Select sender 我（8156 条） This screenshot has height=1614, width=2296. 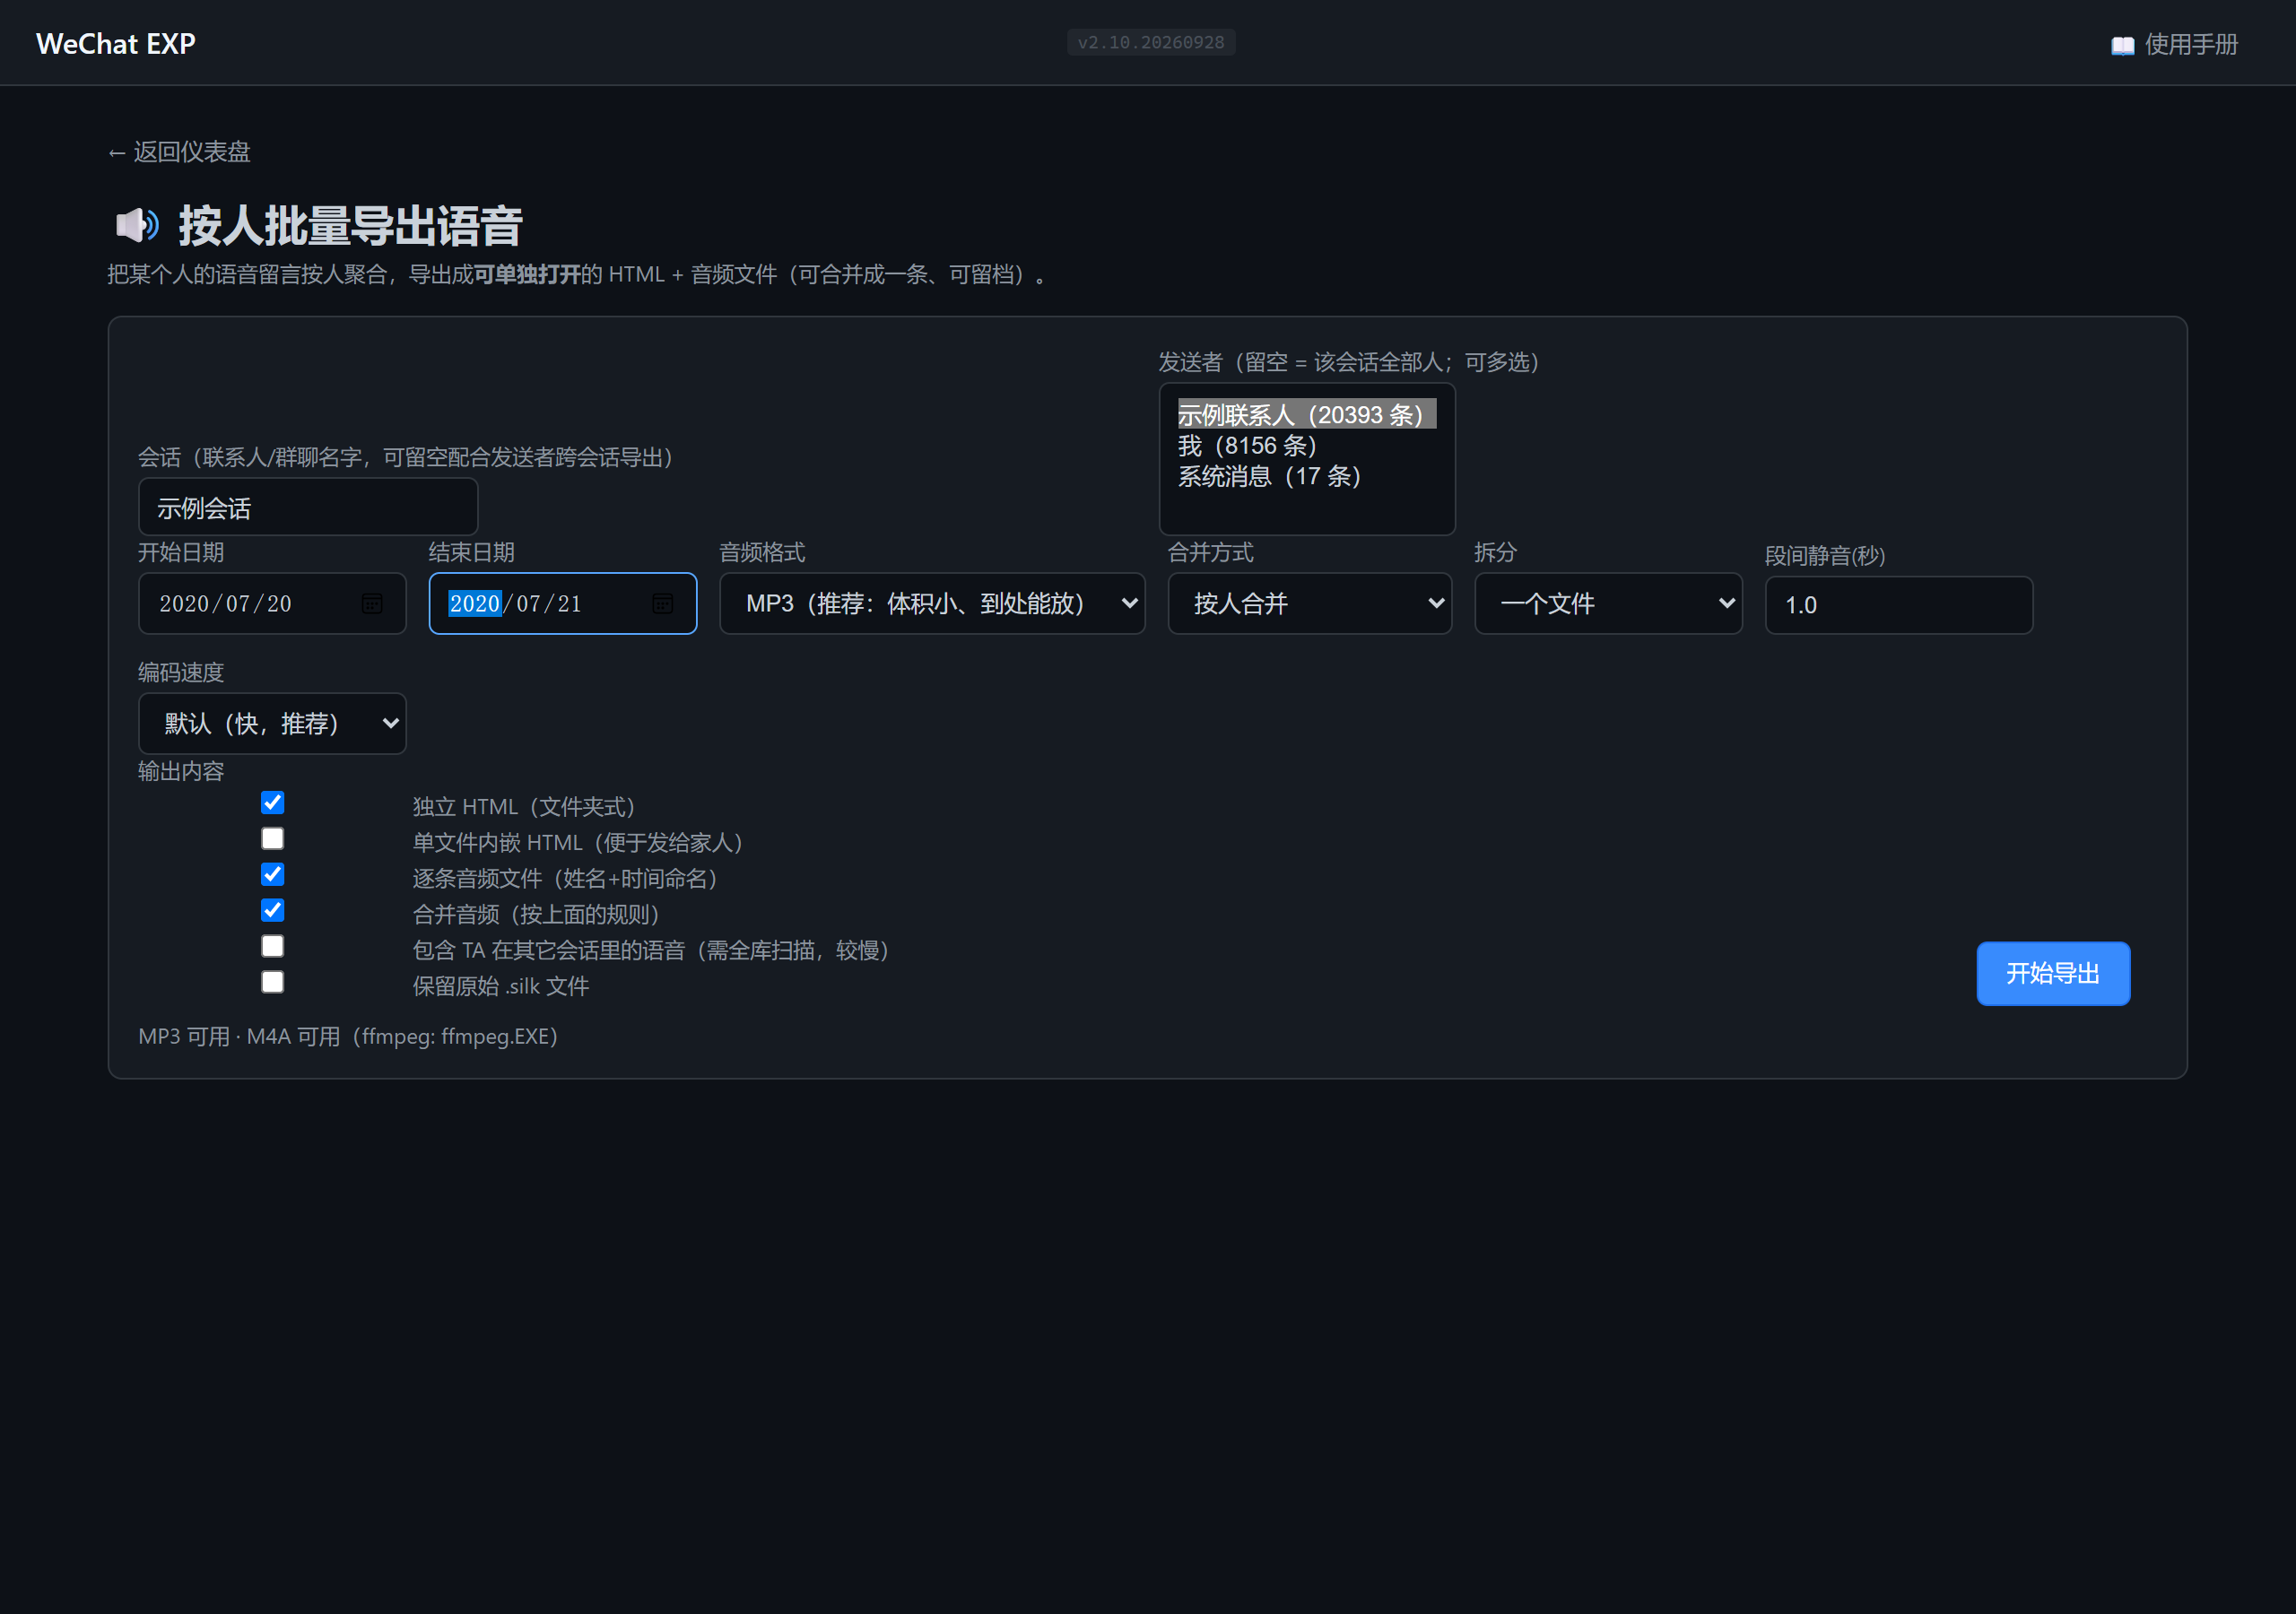click(x=1306, y=445)
